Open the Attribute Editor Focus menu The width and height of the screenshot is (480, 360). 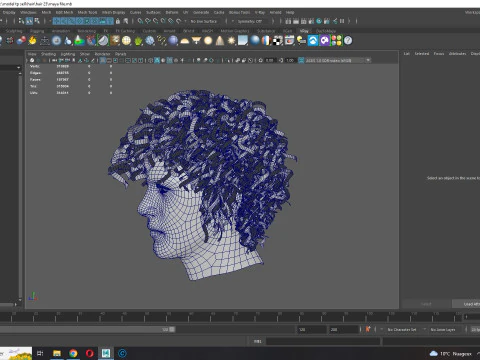pyautogui.click(x=439, y=53)
